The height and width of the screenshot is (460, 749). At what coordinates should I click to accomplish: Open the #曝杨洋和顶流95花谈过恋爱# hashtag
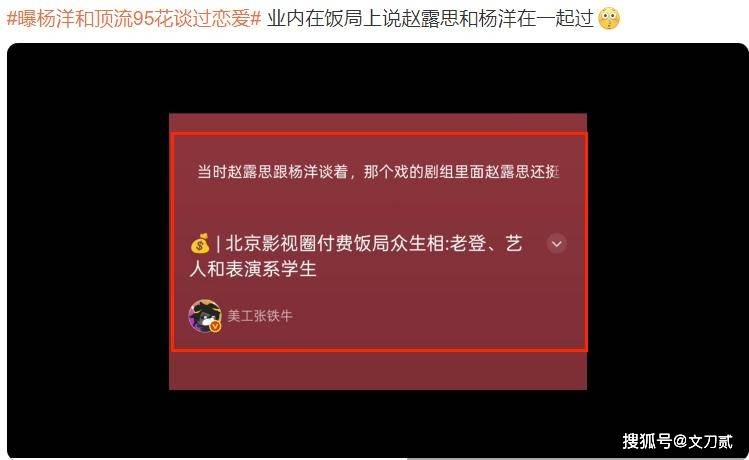134,19
